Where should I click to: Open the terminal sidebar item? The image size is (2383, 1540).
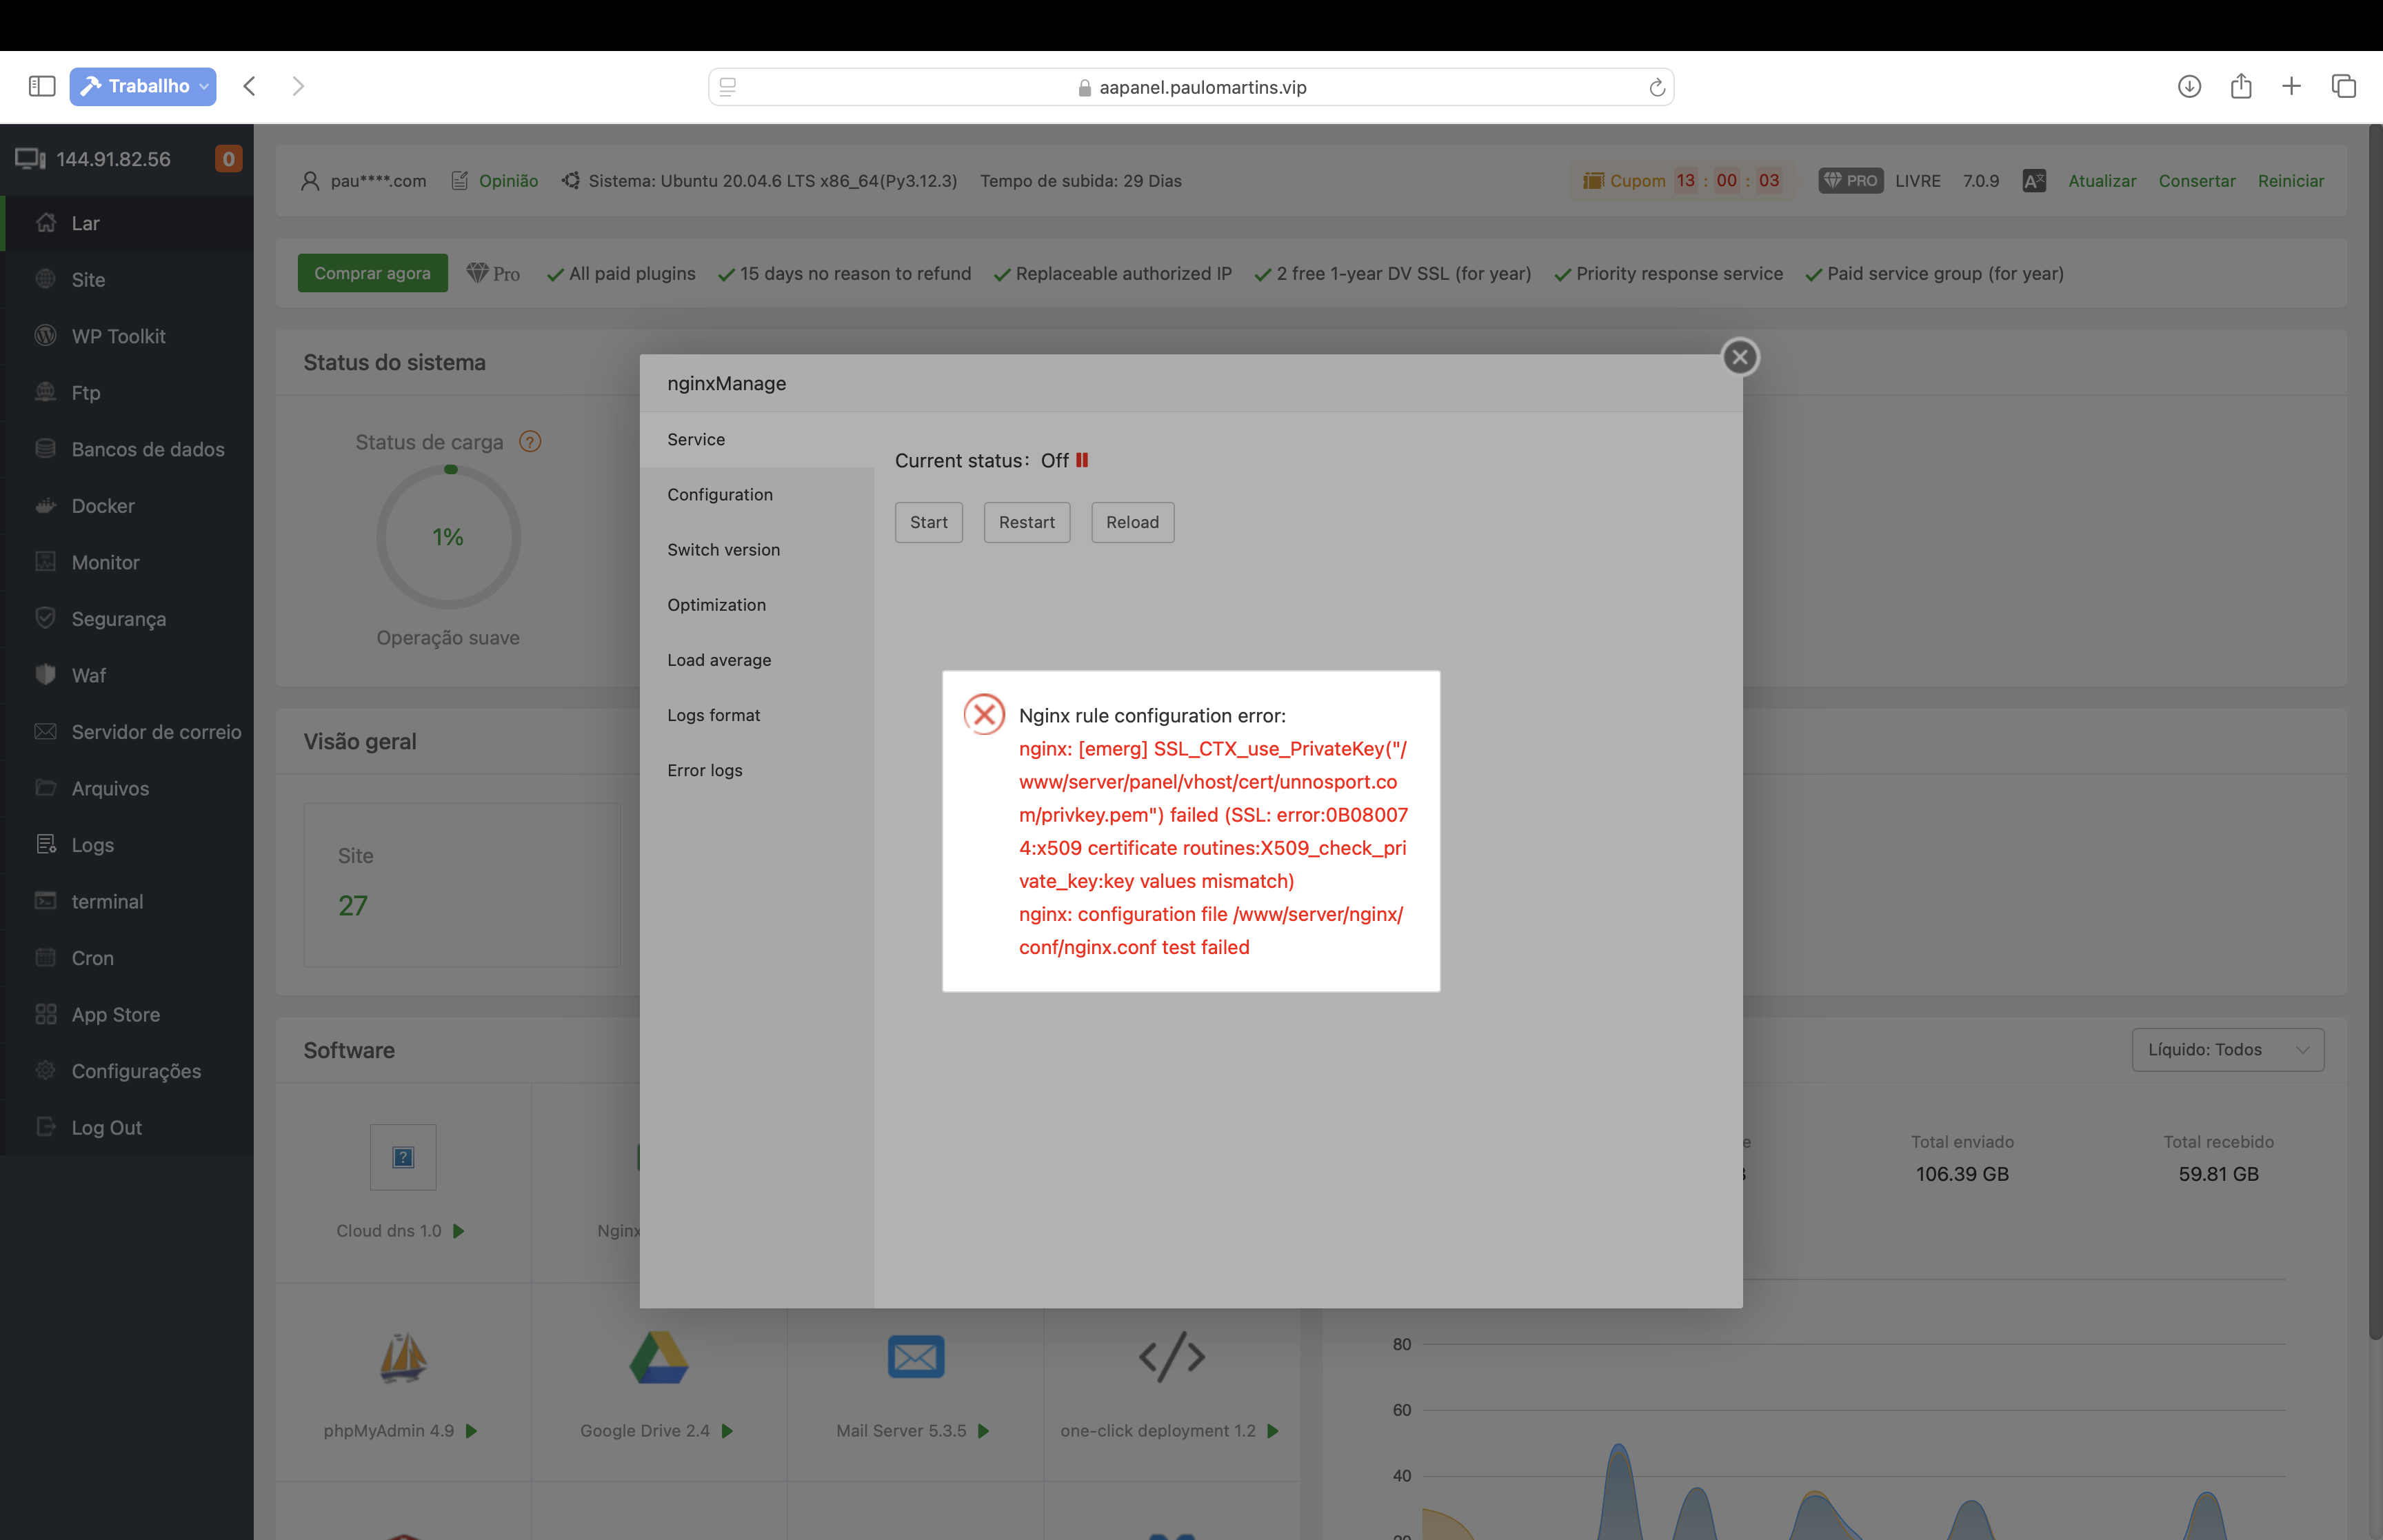pos(107,901)
